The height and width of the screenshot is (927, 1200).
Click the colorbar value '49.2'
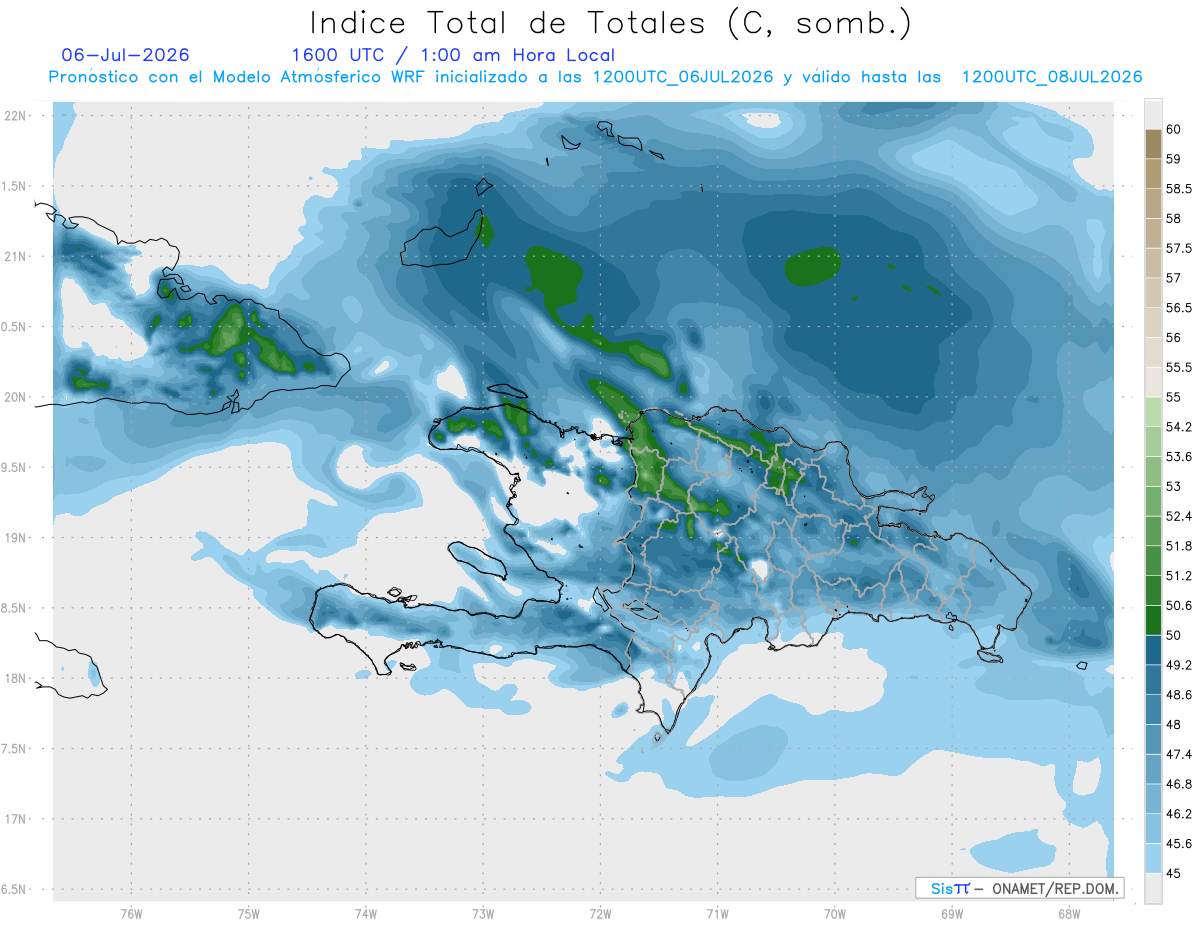(x=1179, y=665)
